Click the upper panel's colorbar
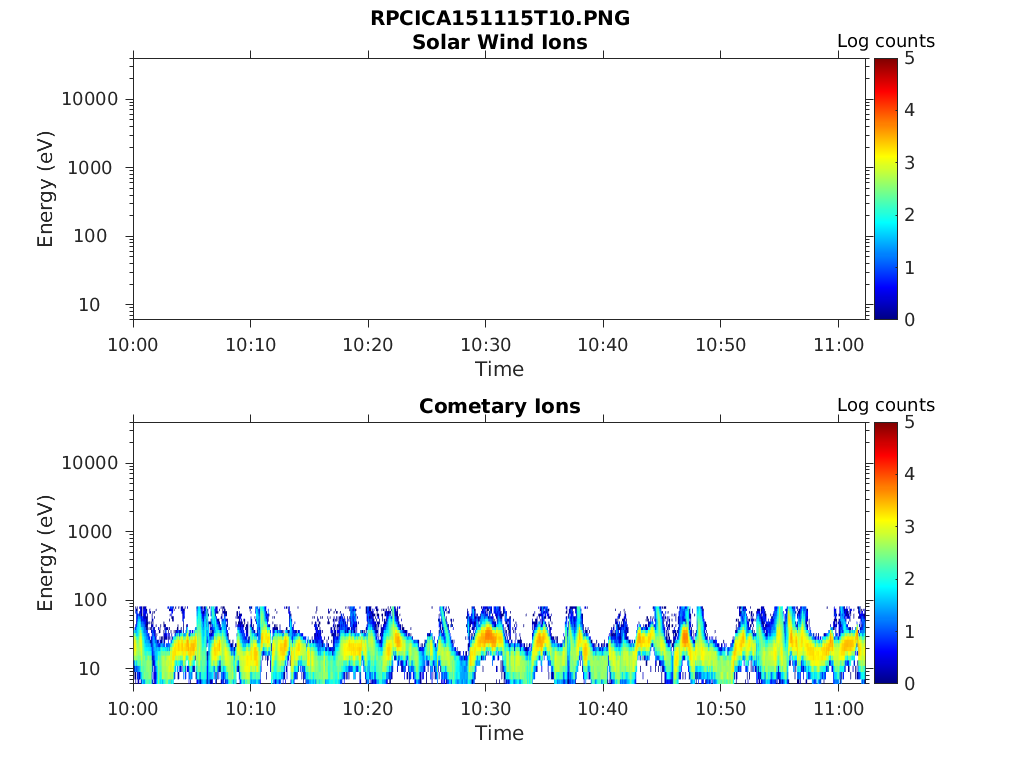 click(x=886, y=189)
